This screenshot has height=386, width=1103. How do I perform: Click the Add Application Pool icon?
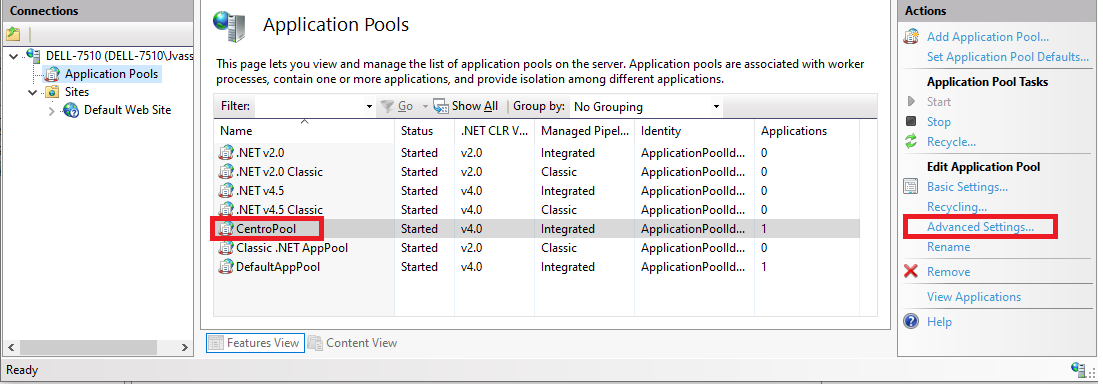click(911, 37)
